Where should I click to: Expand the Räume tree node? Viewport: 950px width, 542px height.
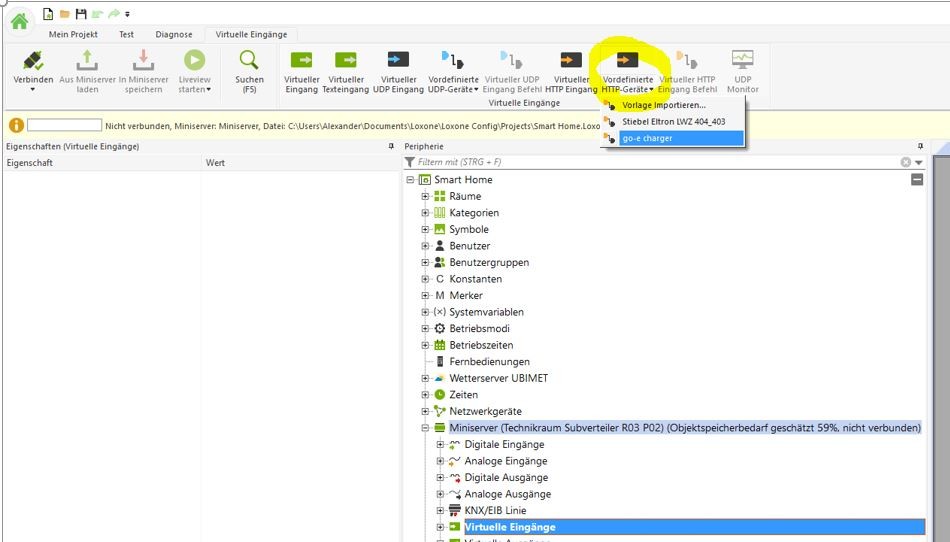click(426, 197)
